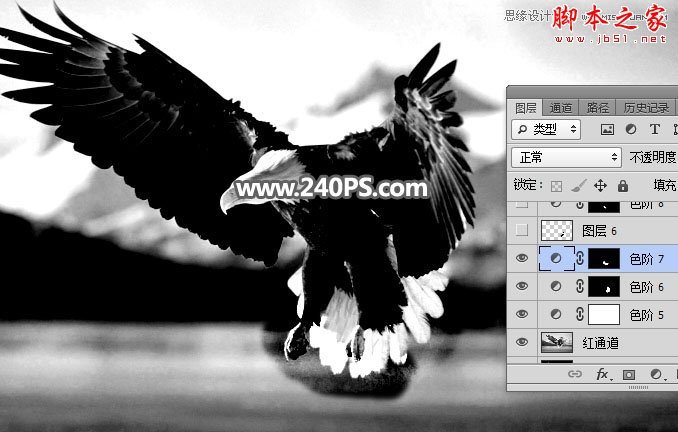
Task: Lock transparent pixels icon
Action: pos(556,186)
